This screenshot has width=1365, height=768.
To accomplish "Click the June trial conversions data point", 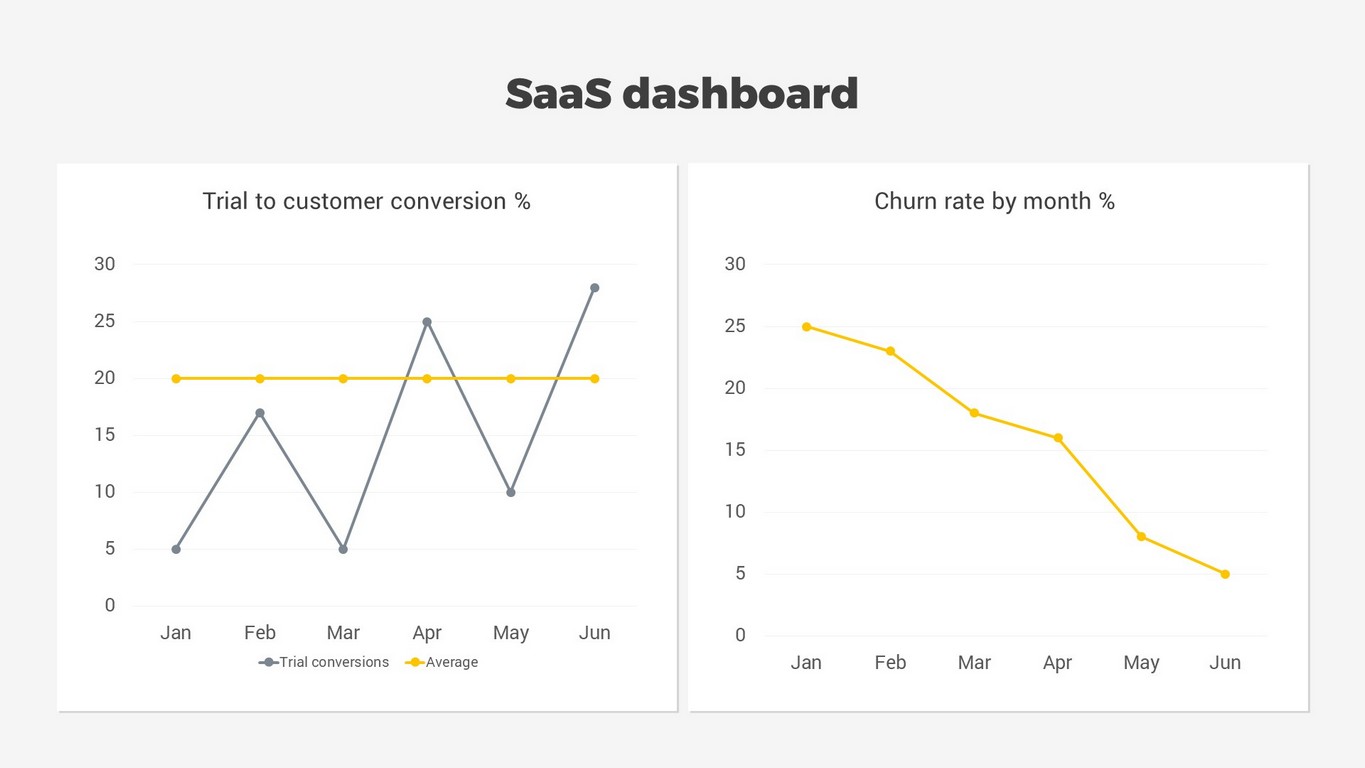I will tap(594, 288).
